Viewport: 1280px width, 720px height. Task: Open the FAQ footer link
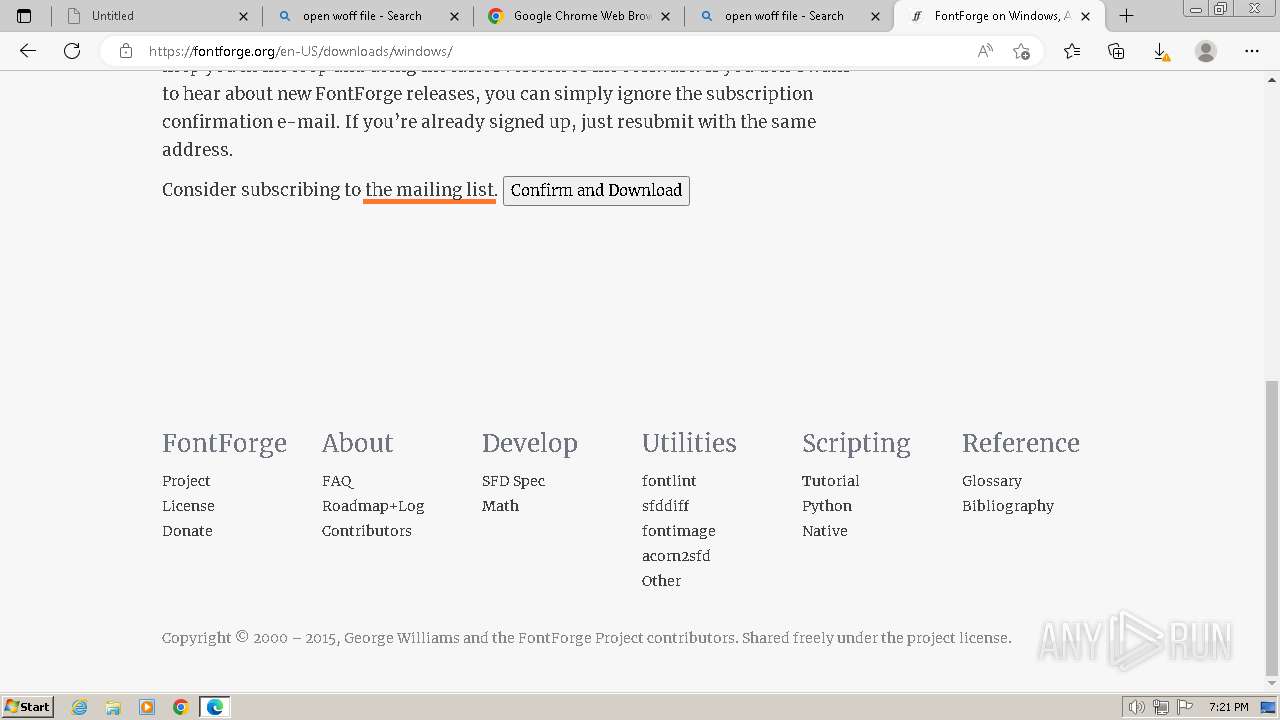click(x=337, y=481)
